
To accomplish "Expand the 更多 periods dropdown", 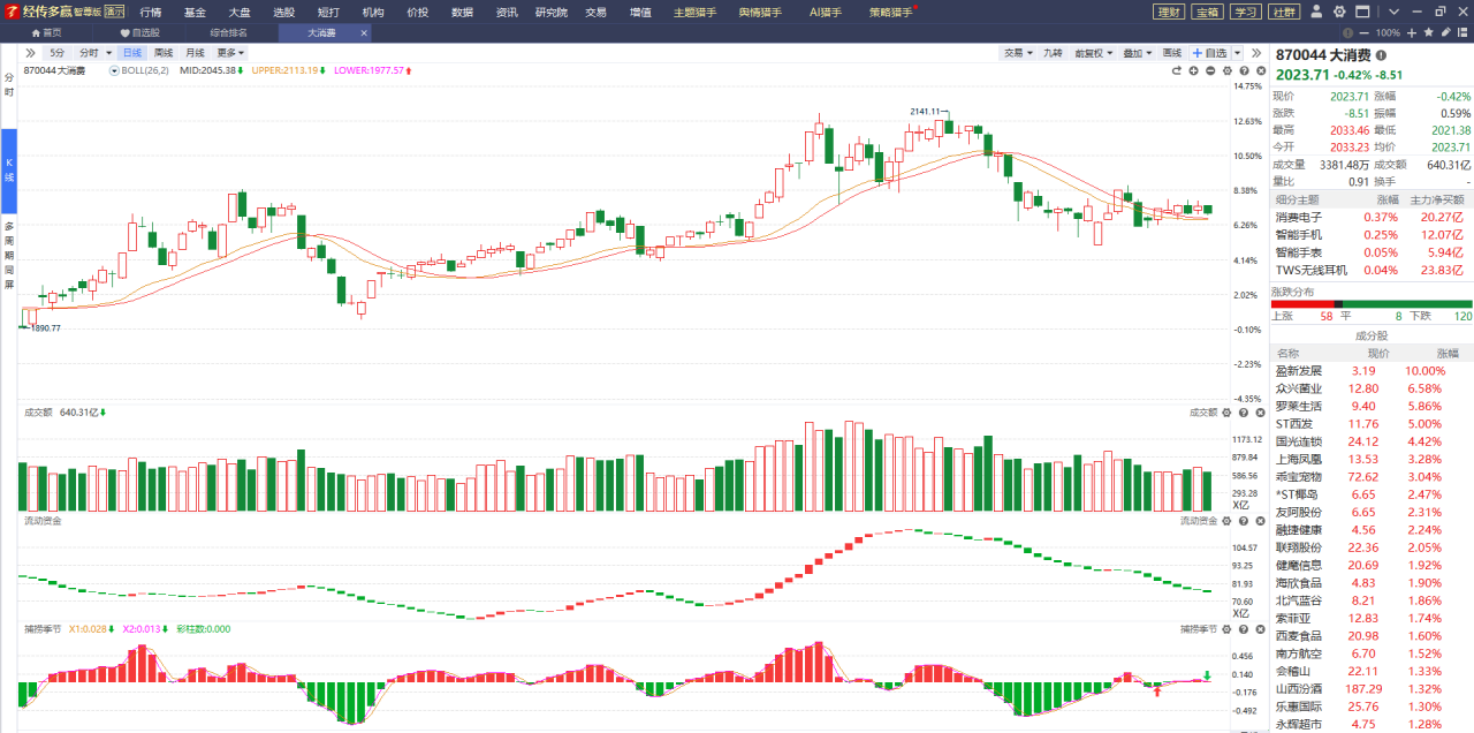I will [230, 53].
